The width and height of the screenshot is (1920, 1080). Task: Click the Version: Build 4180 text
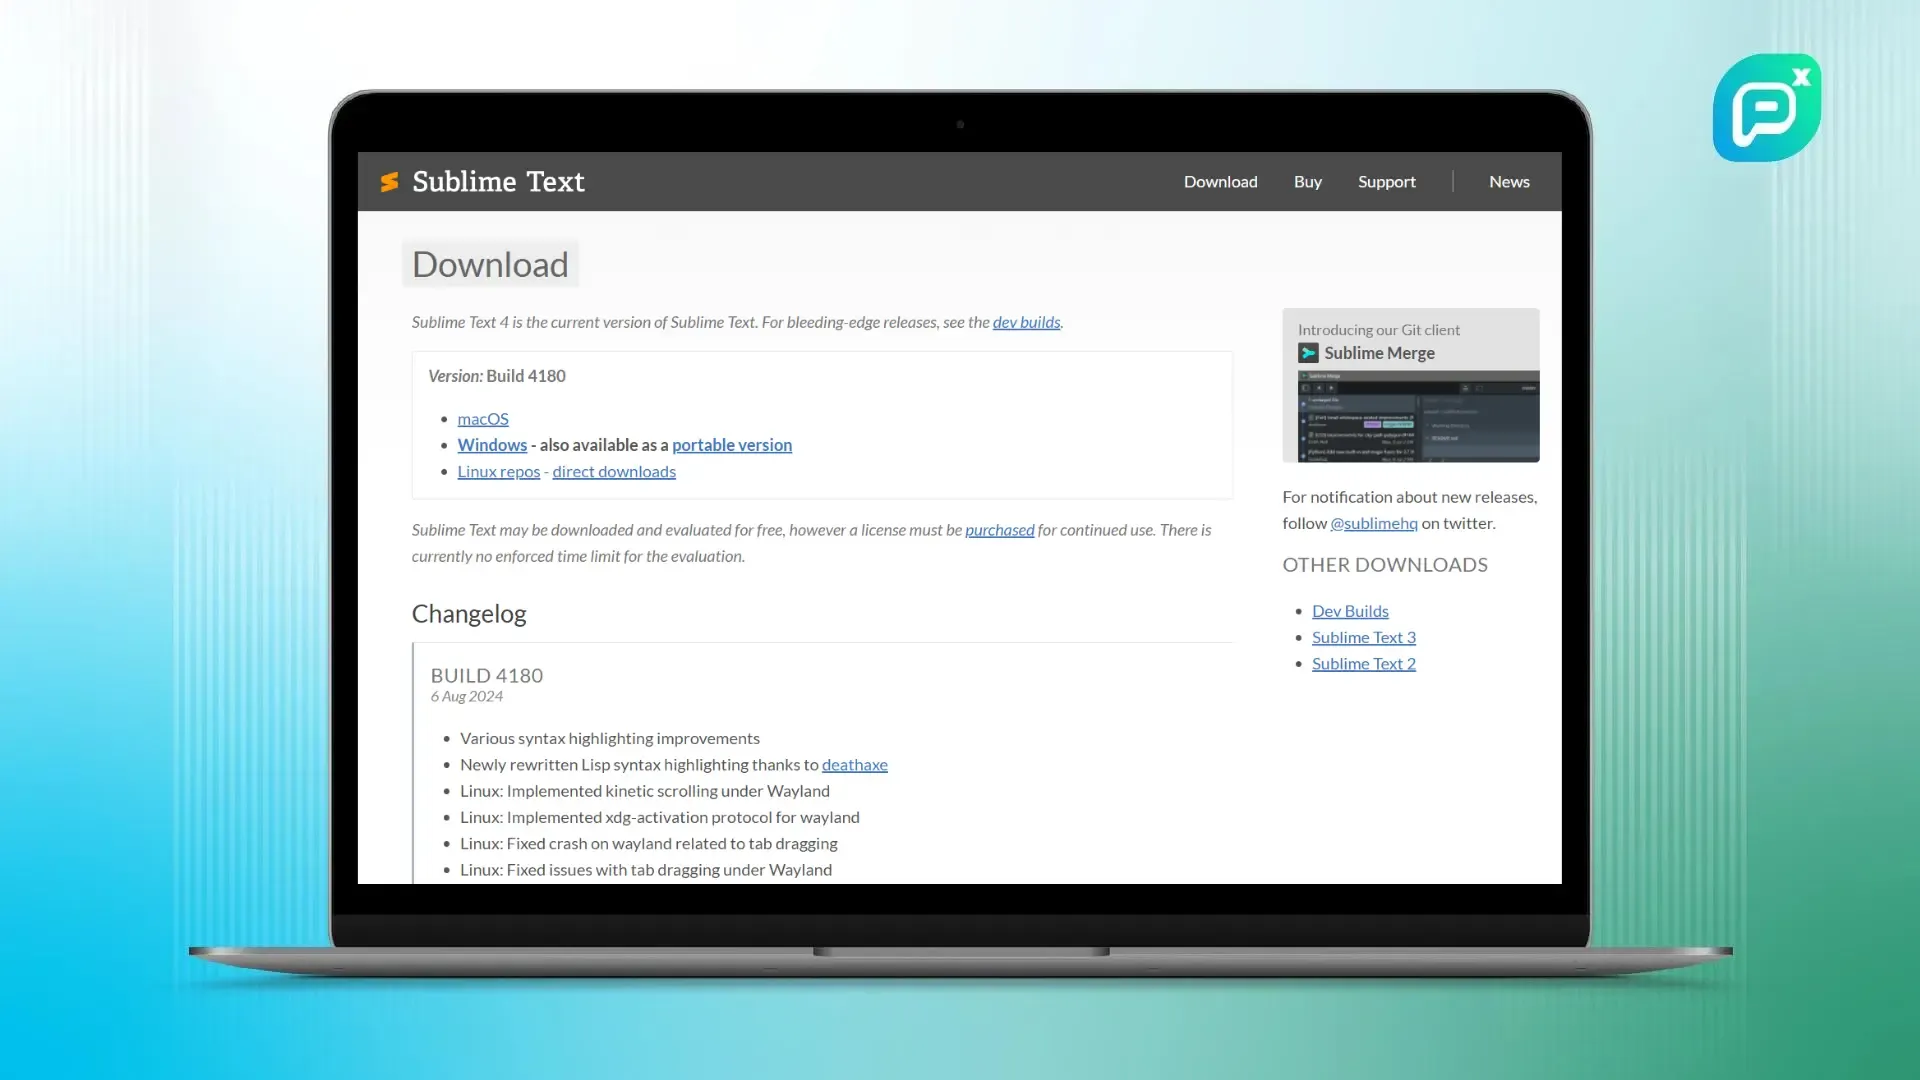pos(496,376)
